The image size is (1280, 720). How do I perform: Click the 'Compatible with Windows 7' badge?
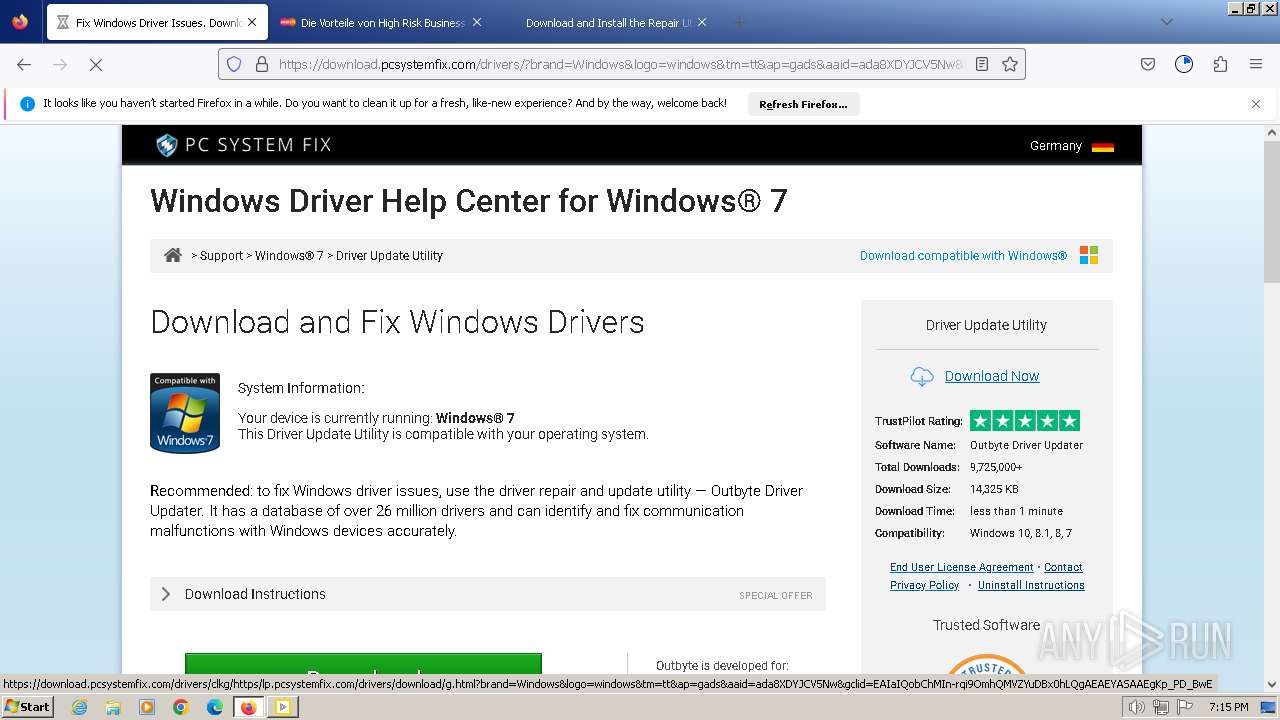pos(185,413)
